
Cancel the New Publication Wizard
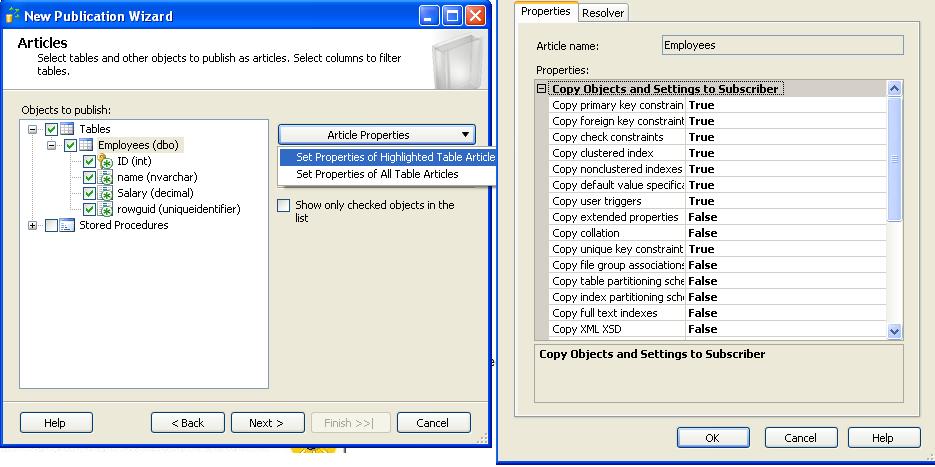pos(434,423)
